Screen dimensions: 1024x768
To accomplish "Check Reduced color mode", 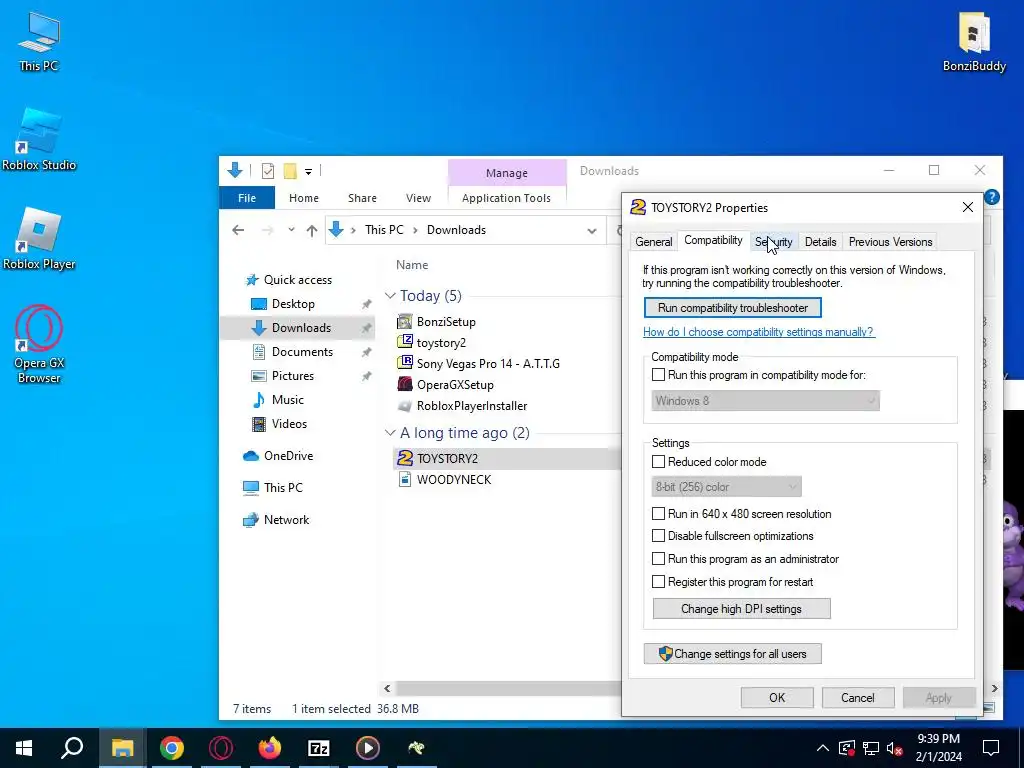I will click(x=658, y=462).
